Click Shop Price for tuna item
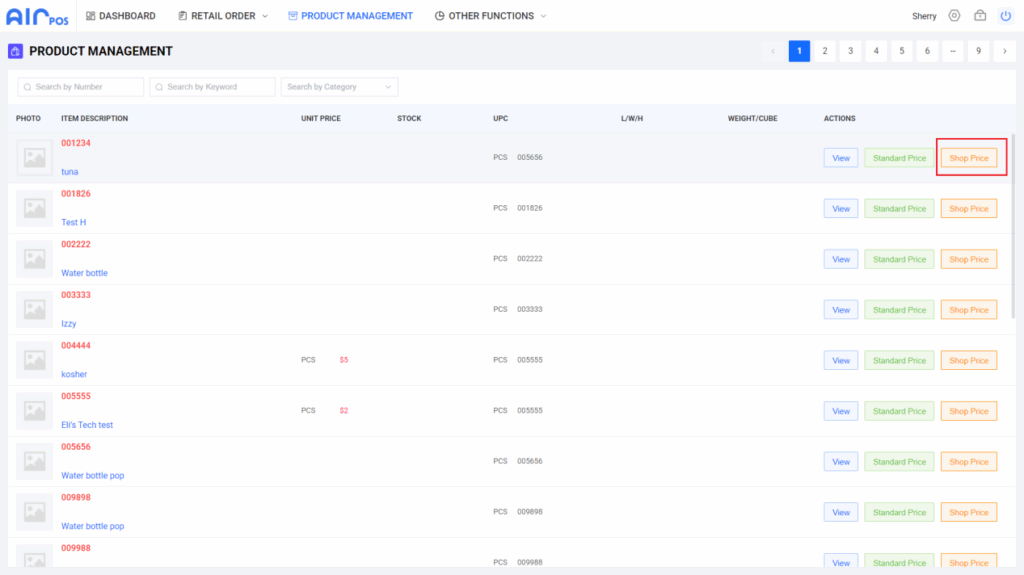Image resolution: width=1024 pixels, height=575 pixels. point(968,158)
